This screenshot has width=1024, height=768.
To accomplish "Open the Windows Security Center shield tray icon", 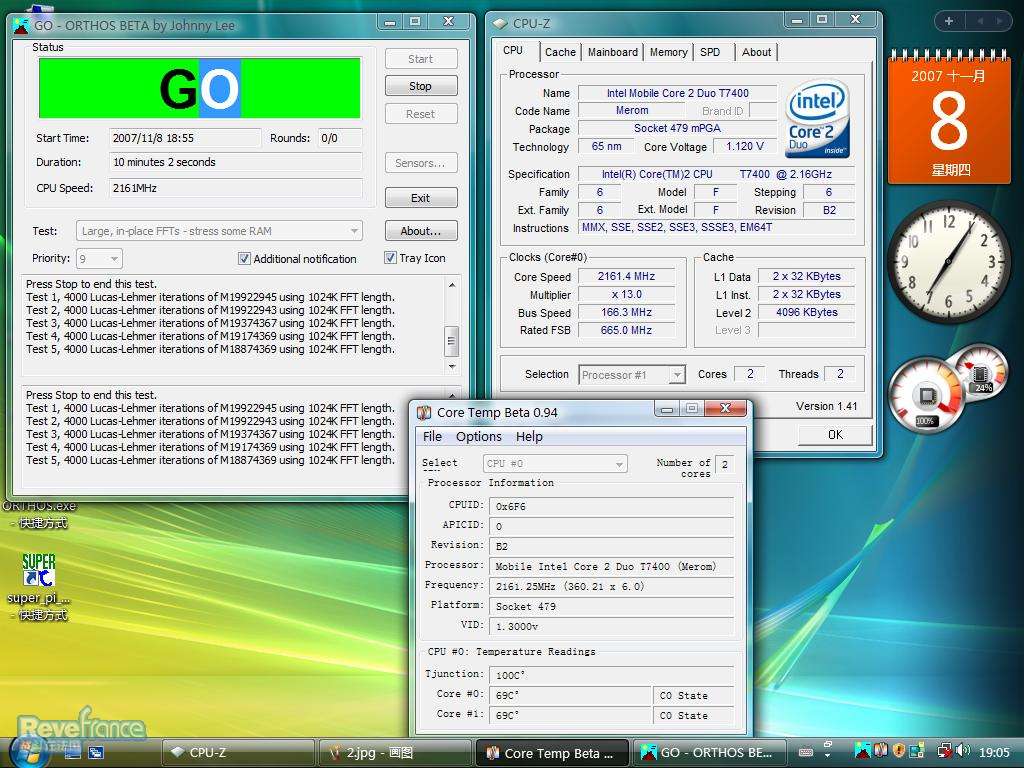I will click(x=899, y=752).
